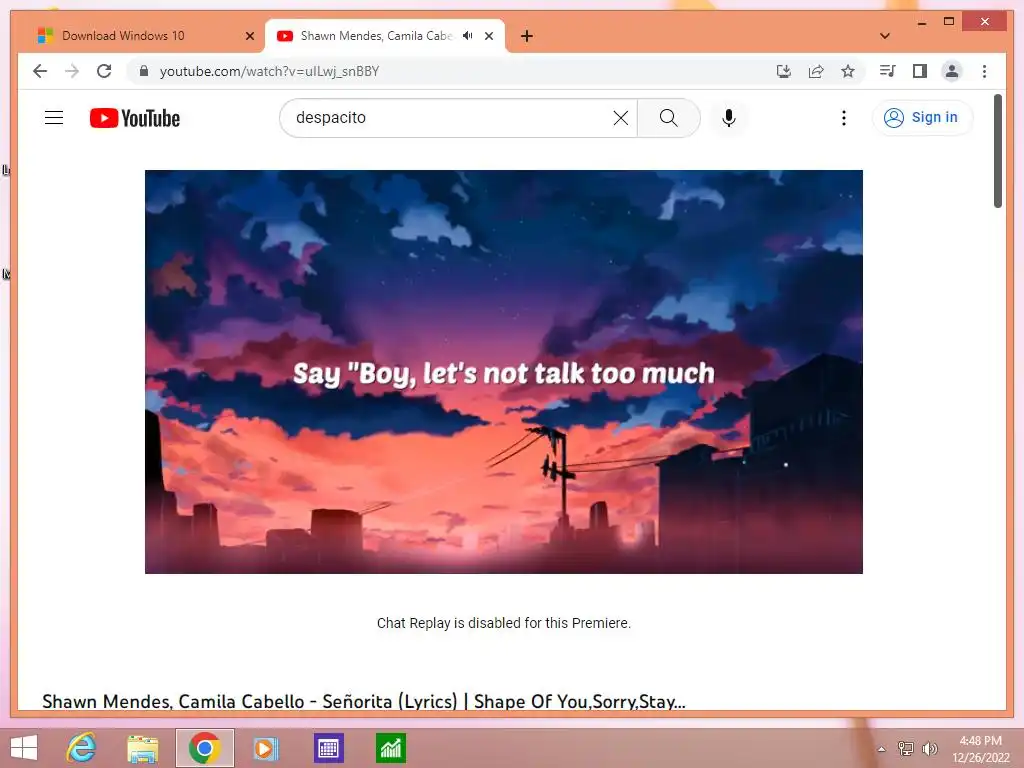Open the media player taskbar icon
The height and width of the screenshot is (768, 1024).
265,748
